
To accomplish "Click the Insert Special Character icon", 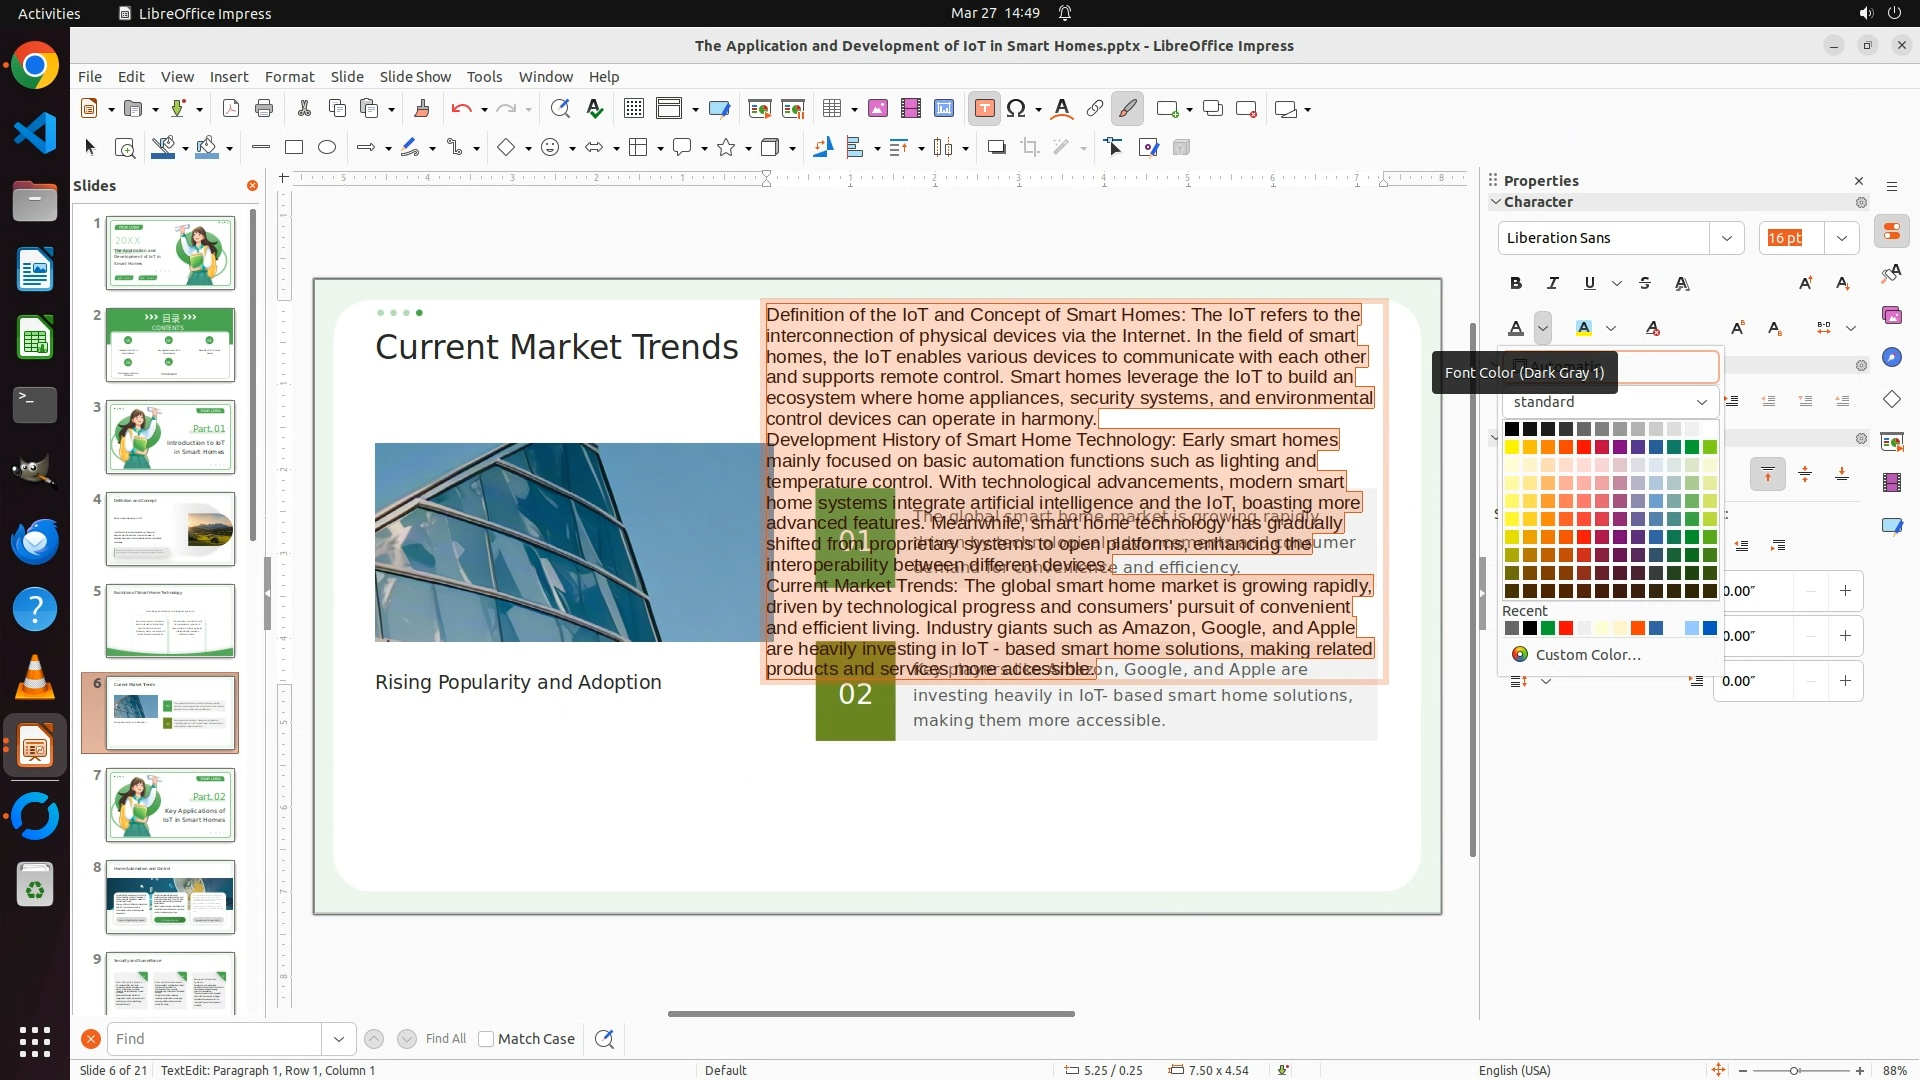I will (1016, 109).
